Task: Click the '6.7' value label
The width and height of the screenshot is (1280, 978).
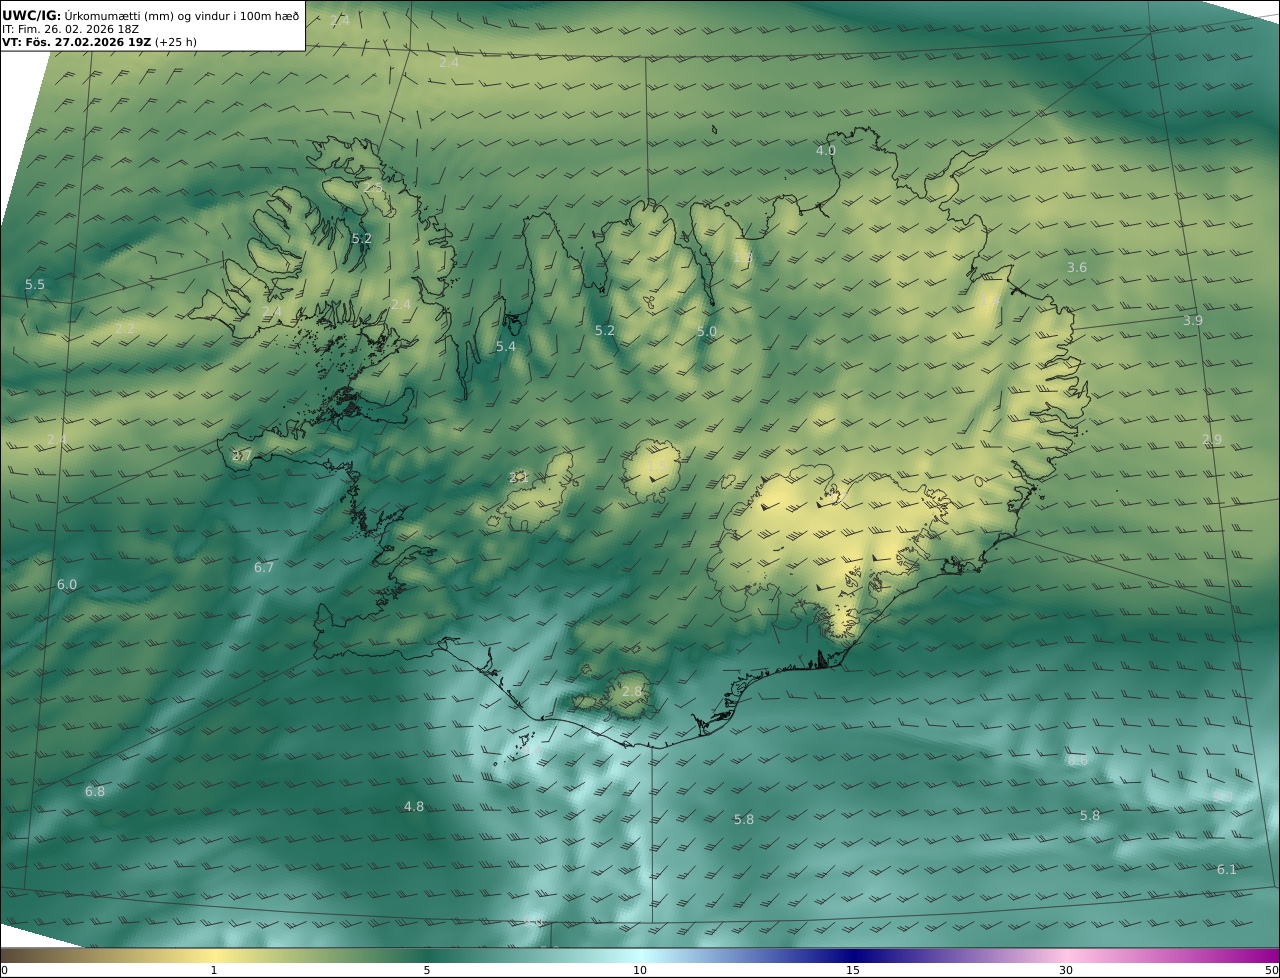Action: (x=263, y=568)
